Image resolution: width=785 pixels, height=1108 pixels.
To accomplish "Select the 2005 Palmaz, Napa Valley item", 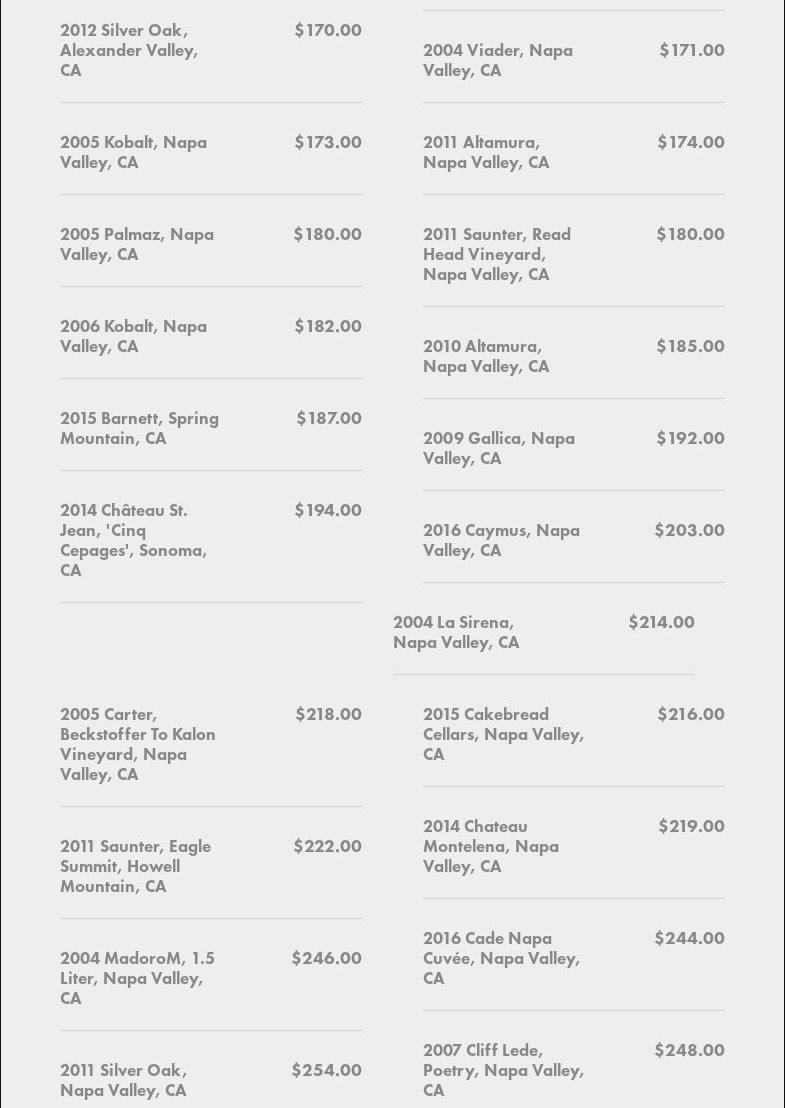I will point(137,244).
